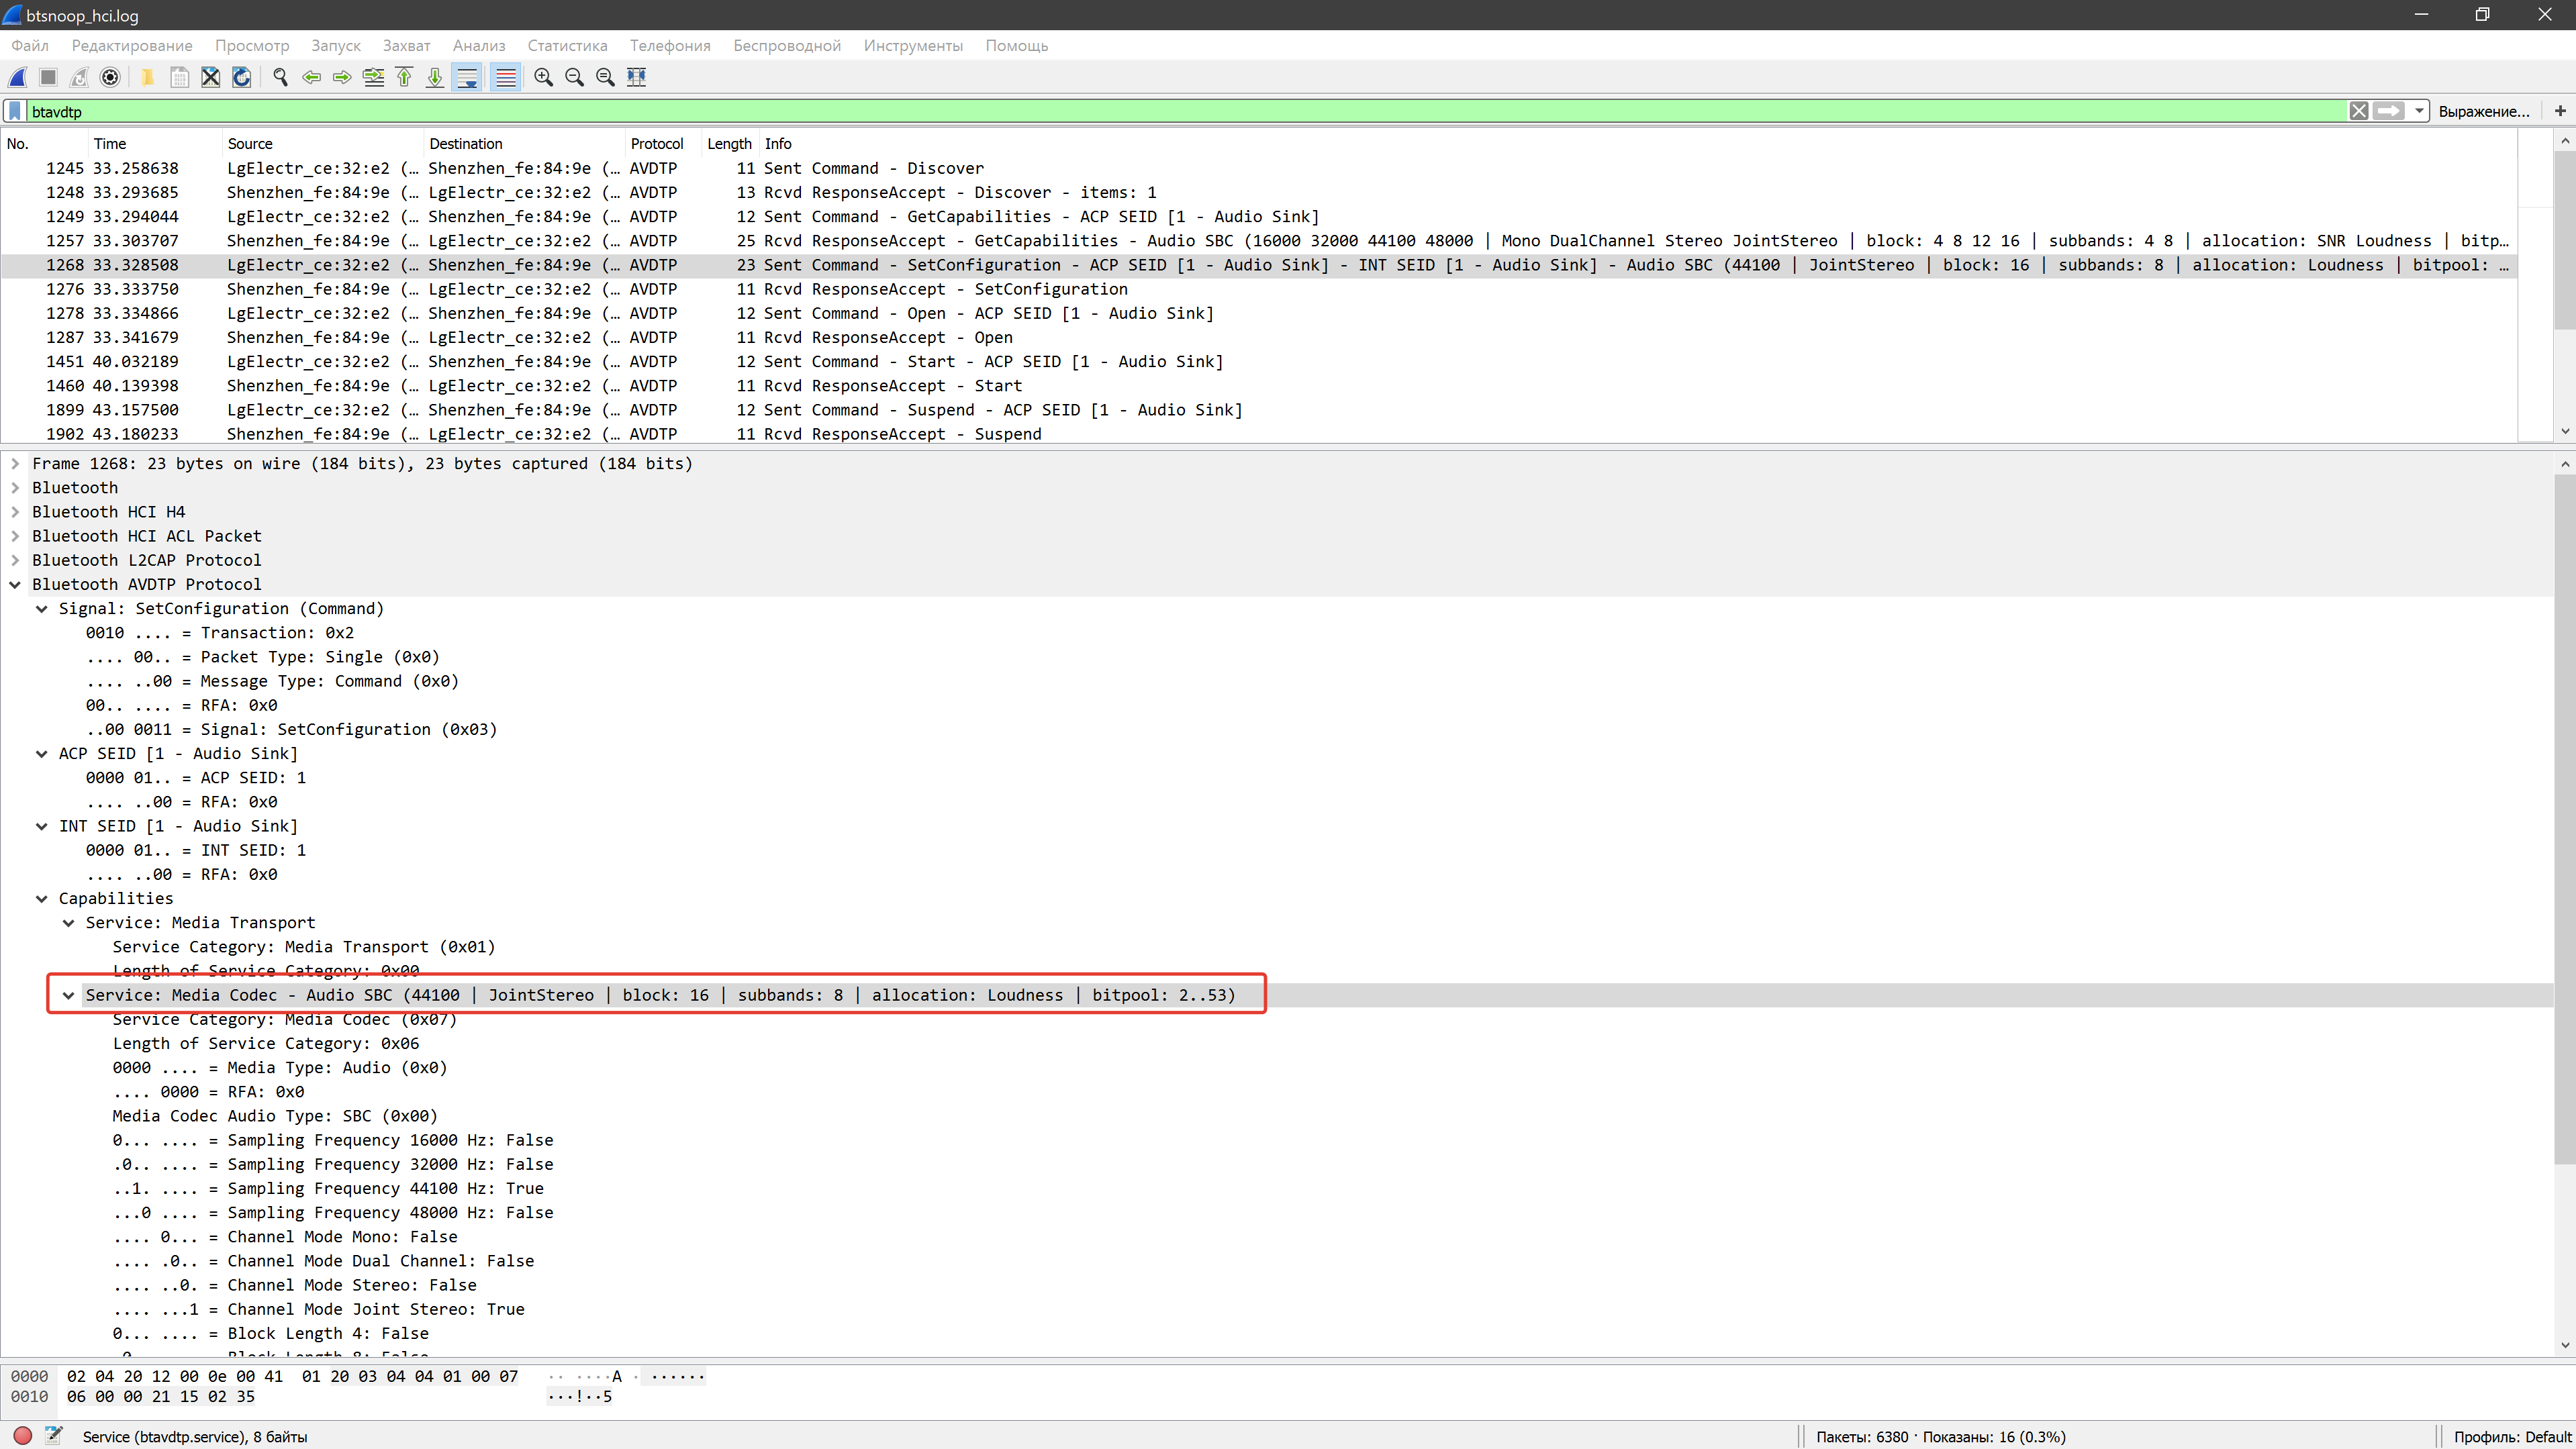The image size is (2576, 1449).
Task: Open capture options gear icon
Action: tap(111, 77)
